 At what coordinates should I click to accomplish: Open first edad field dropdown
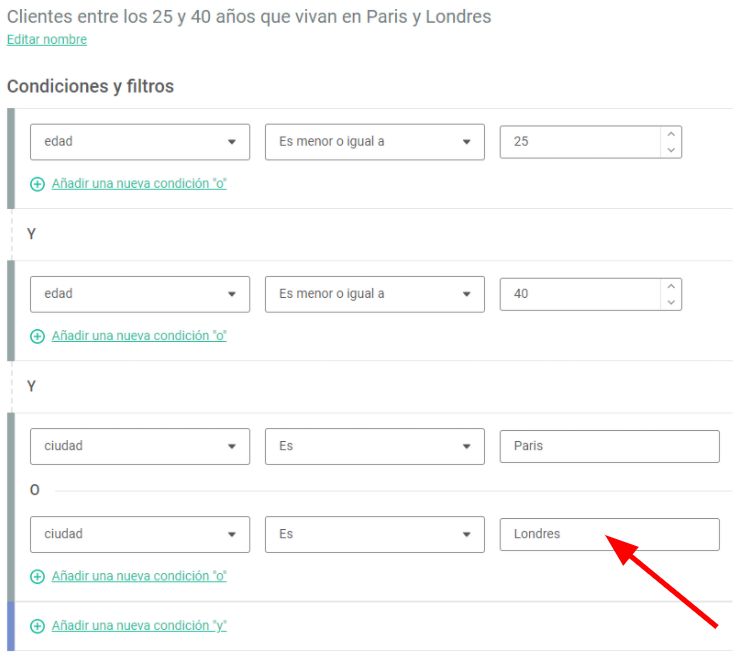pos(140,142)
